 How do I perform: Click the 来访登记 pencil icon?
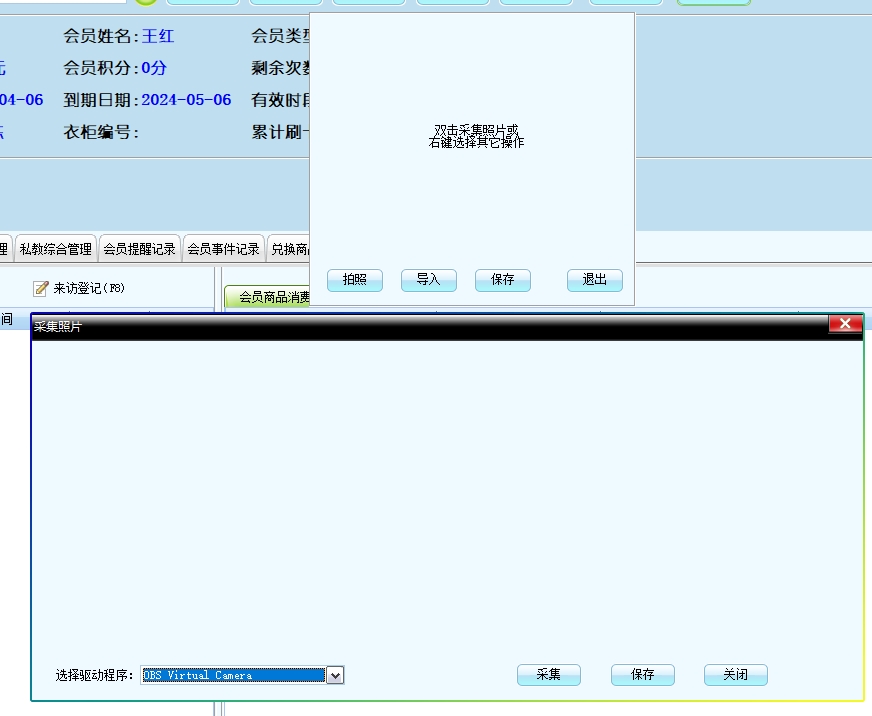pyautogui.click(x=41, y=288)
